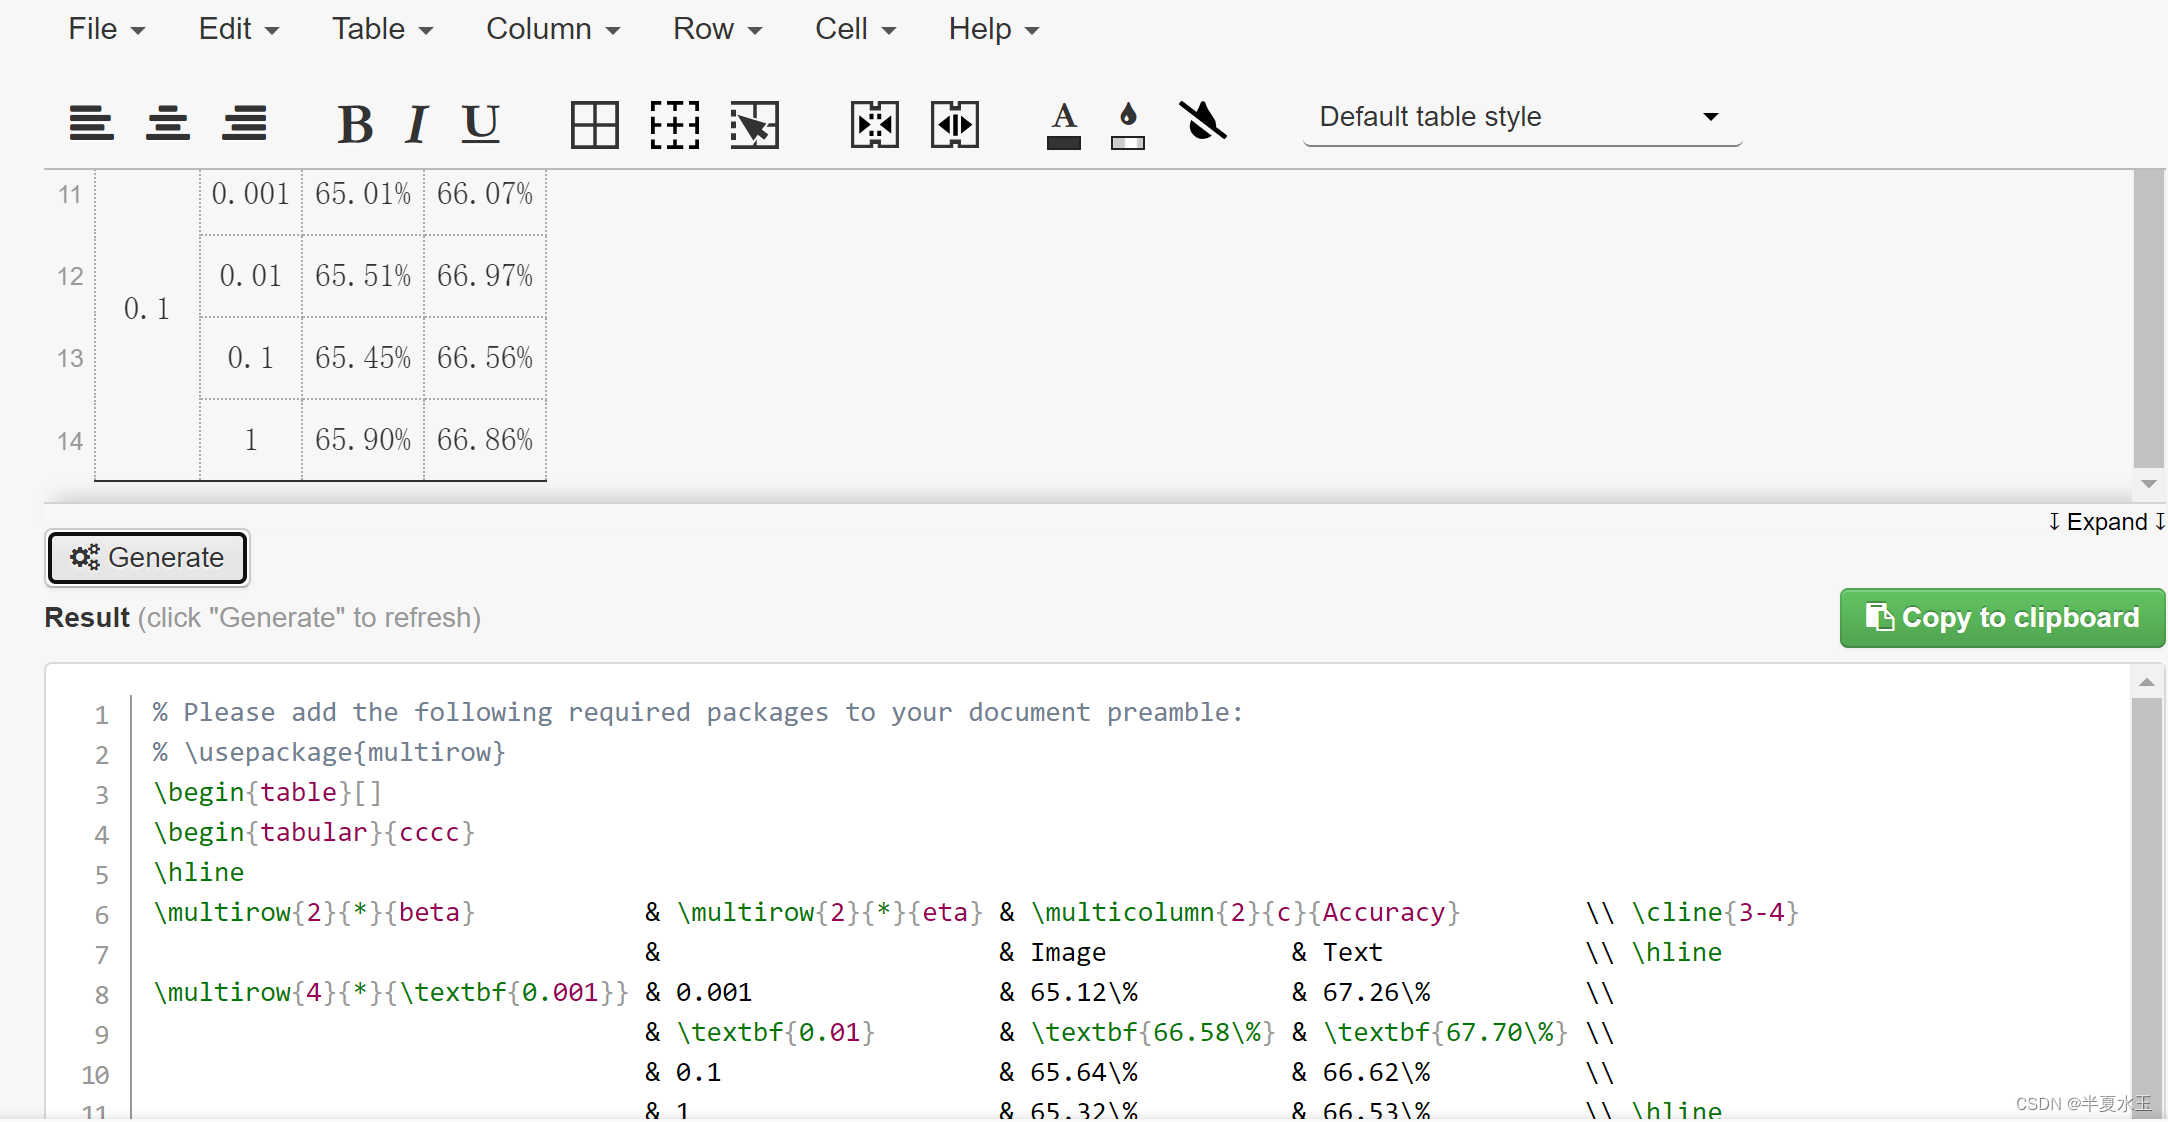Screen dimensions: 2168x1122
Task: Toggle italic formatting
Action: click(x=417, y=125)
